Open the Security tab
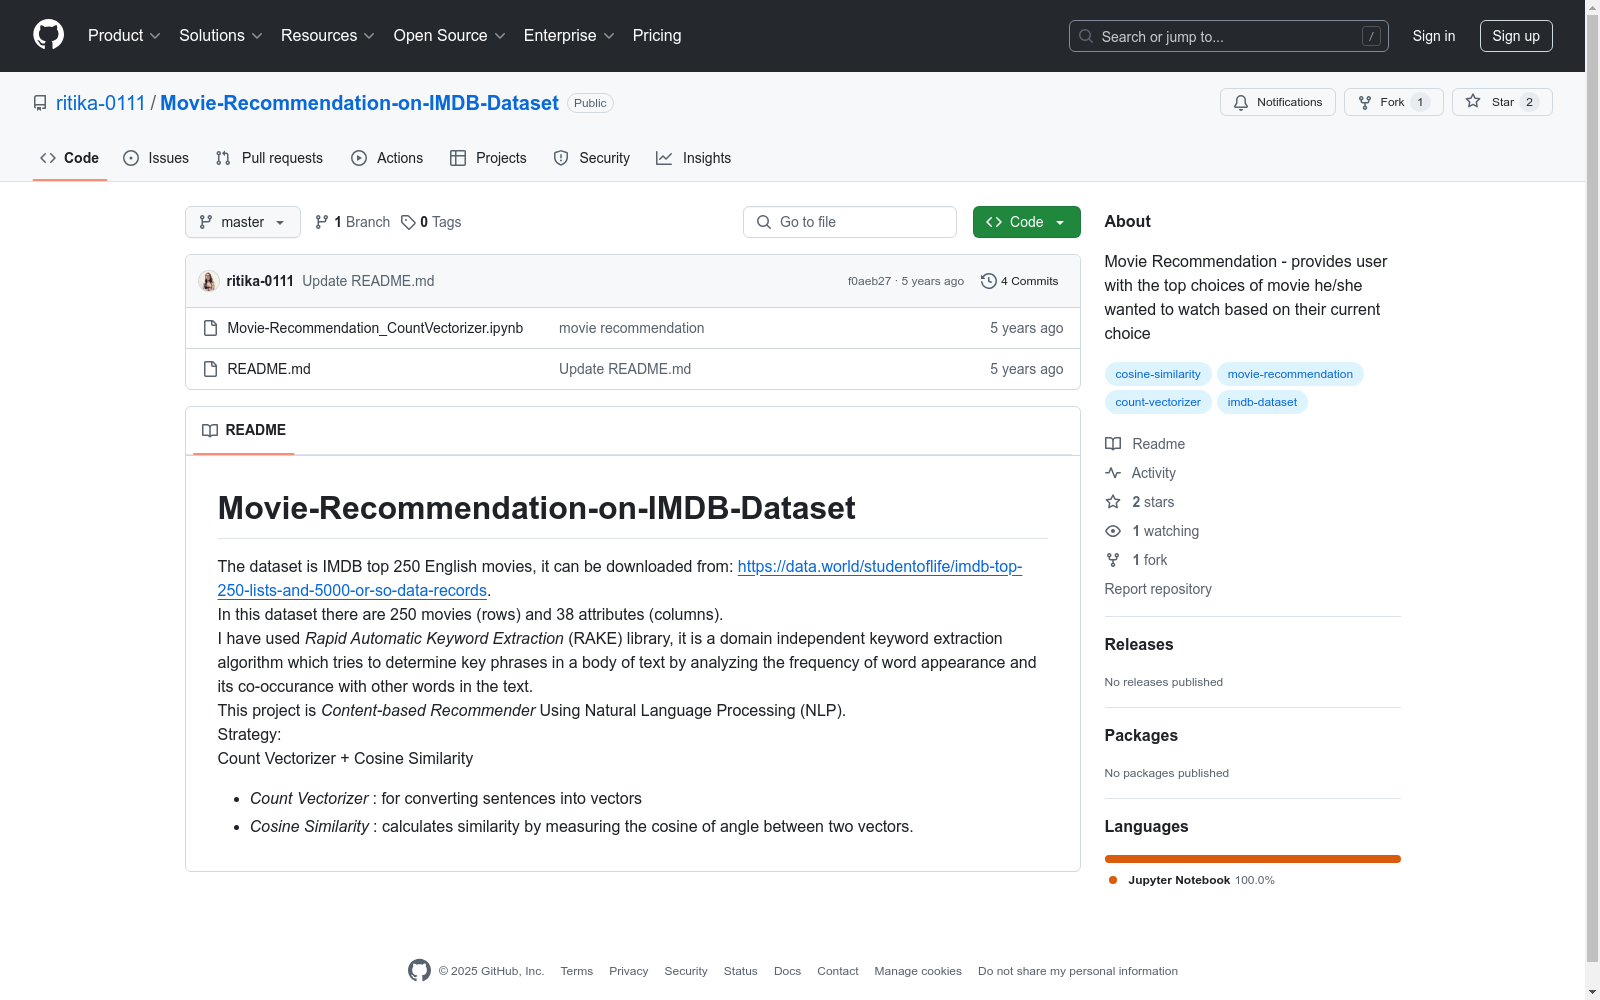Screen dimensions: 1600x1000 click(592, 158)
